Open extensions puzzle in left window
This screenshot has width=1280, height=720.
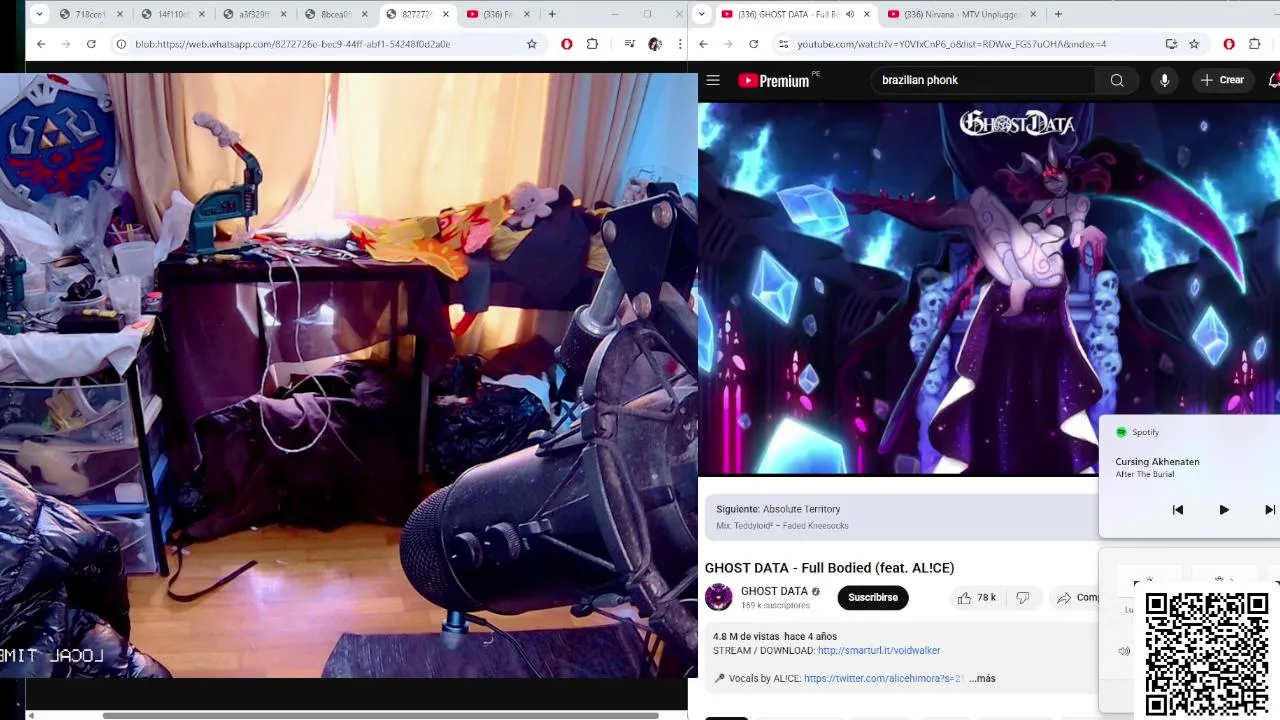(592, 44)
